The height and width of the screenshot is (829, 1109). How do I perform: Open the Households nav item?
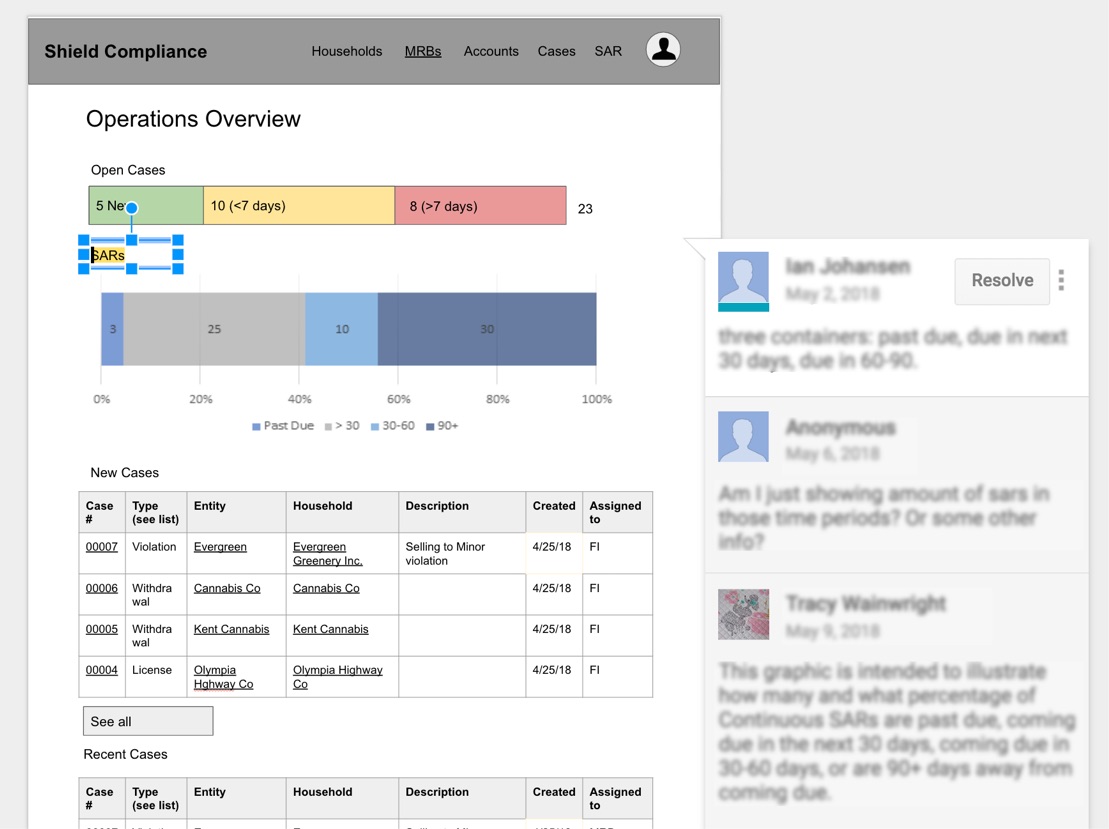(346, 51)
